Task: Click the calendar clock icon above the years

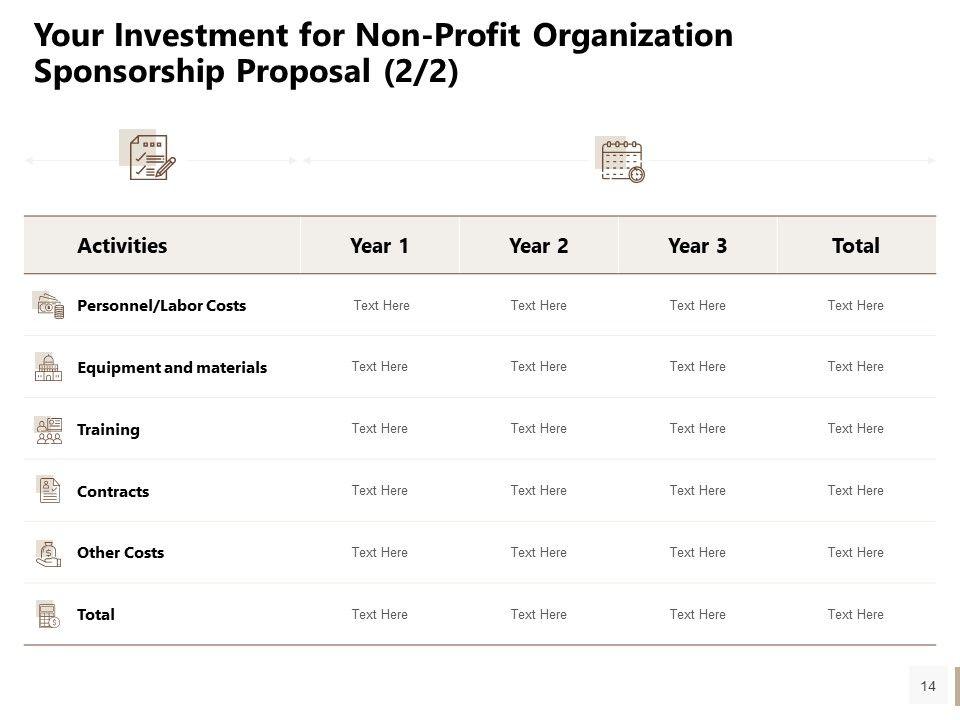Action: click(x=620, y=160)
